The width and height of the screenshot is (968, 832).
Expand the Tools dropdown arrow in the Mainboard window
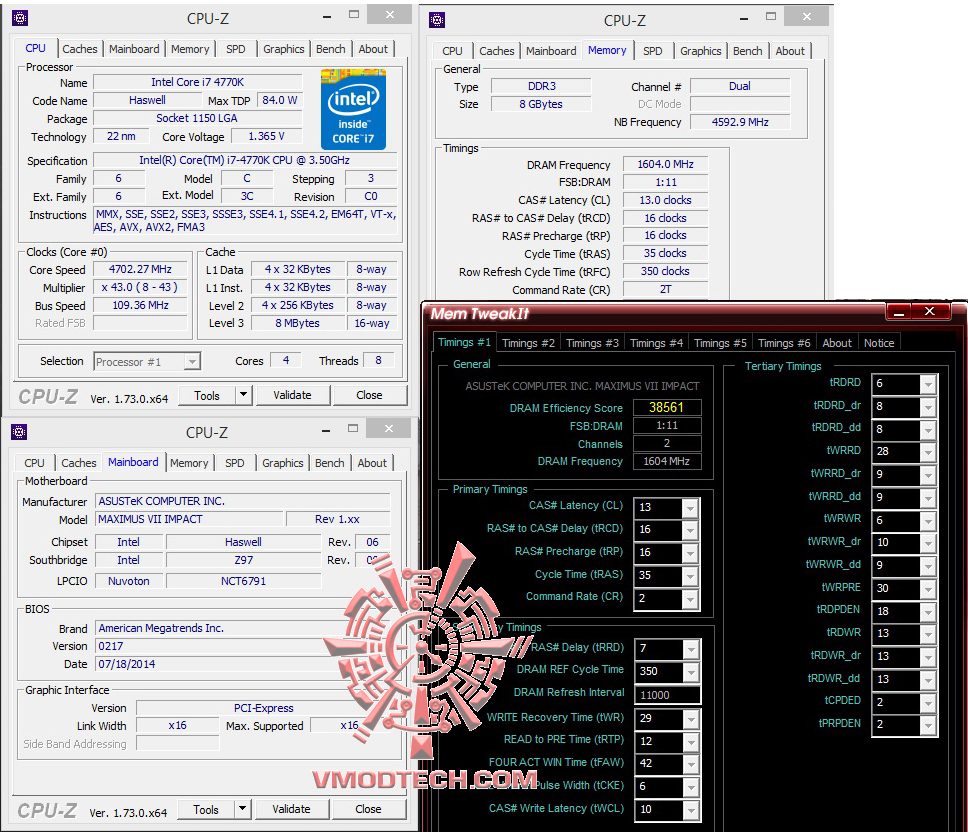[x=243, y=808]
